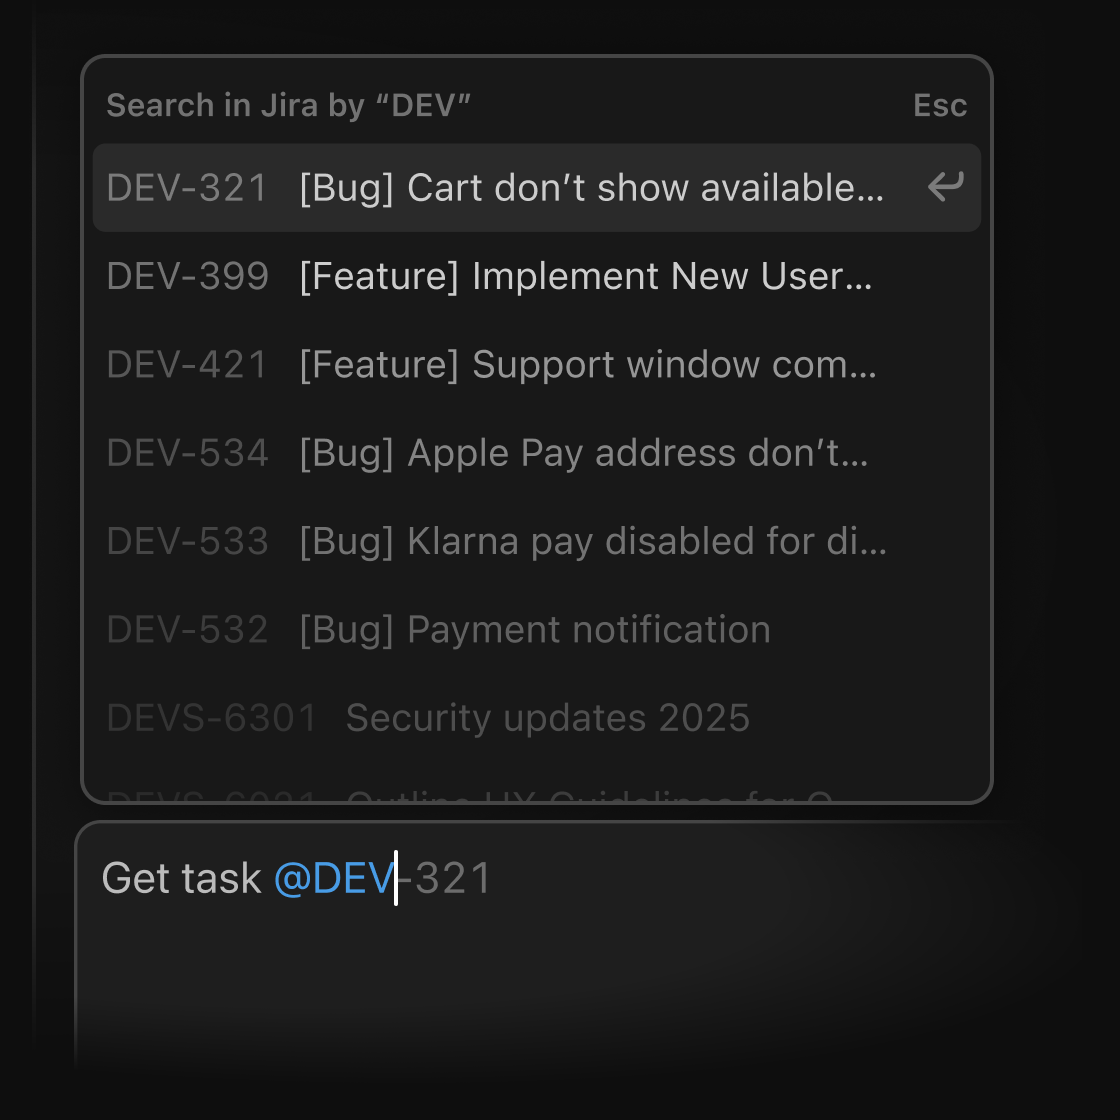Dismiss the search popup via Esc label

(x=940, y=105)
